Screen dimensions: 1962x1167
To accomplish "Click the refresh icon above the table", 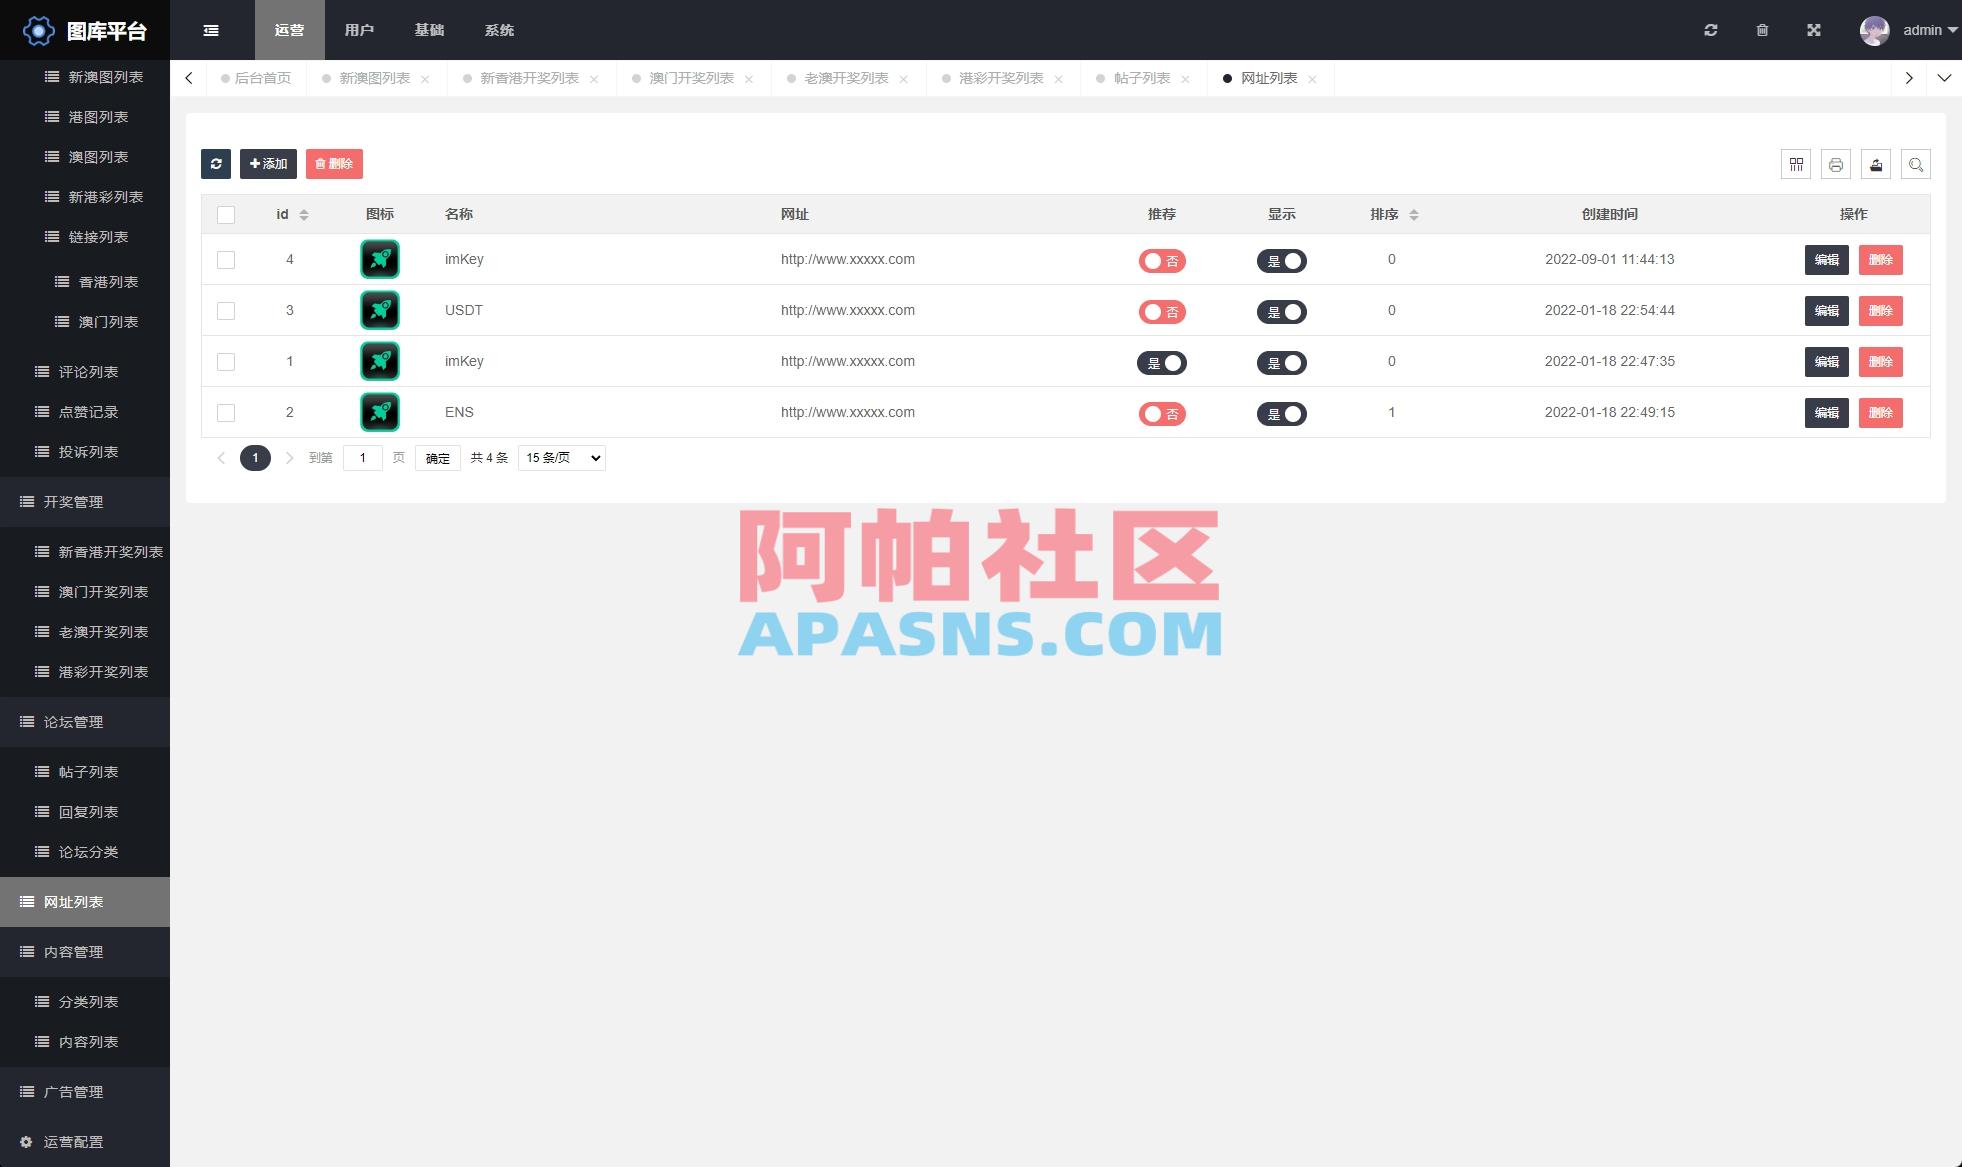I will pyautogui.click(x=216, y=163).
